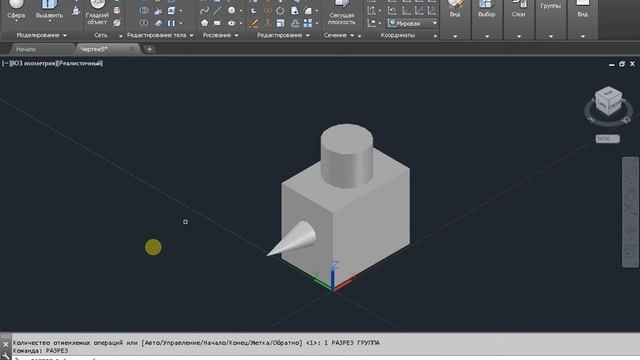640x360 pixels.
Task: Open the Координаты panel dialog launcher
Action: click(435, 36)
